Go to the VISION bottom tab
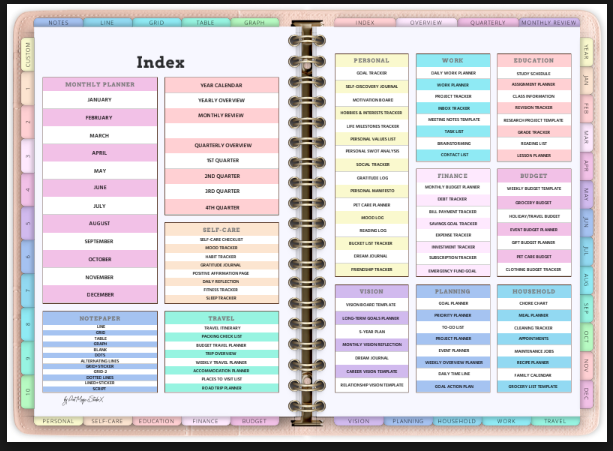This screenshot has height=451, width=613. pyautogui.click(x=358, y=421)
